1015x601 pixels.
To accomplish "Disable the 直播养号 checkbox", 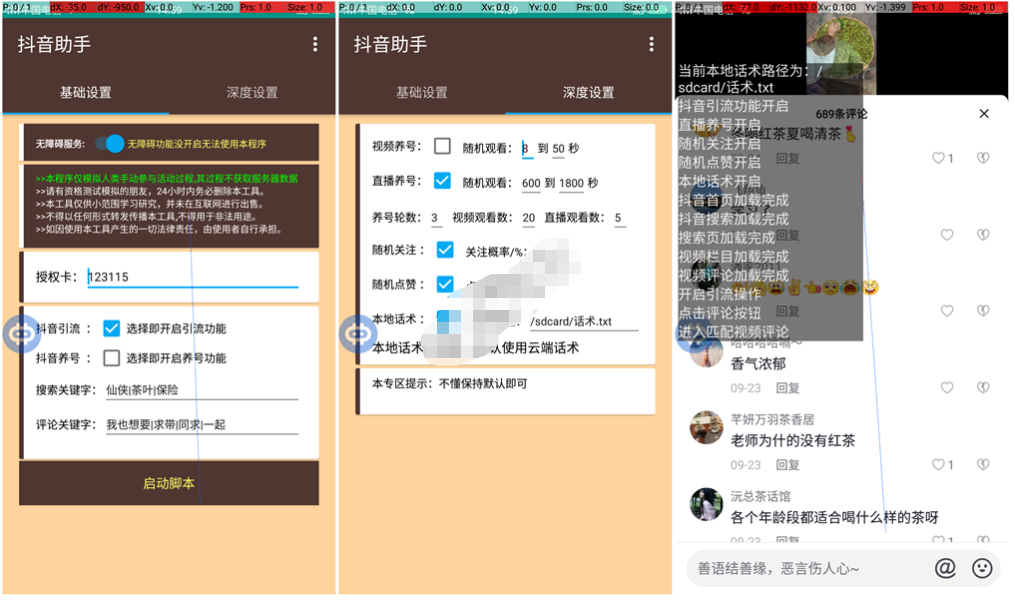I will click(442, 181).
